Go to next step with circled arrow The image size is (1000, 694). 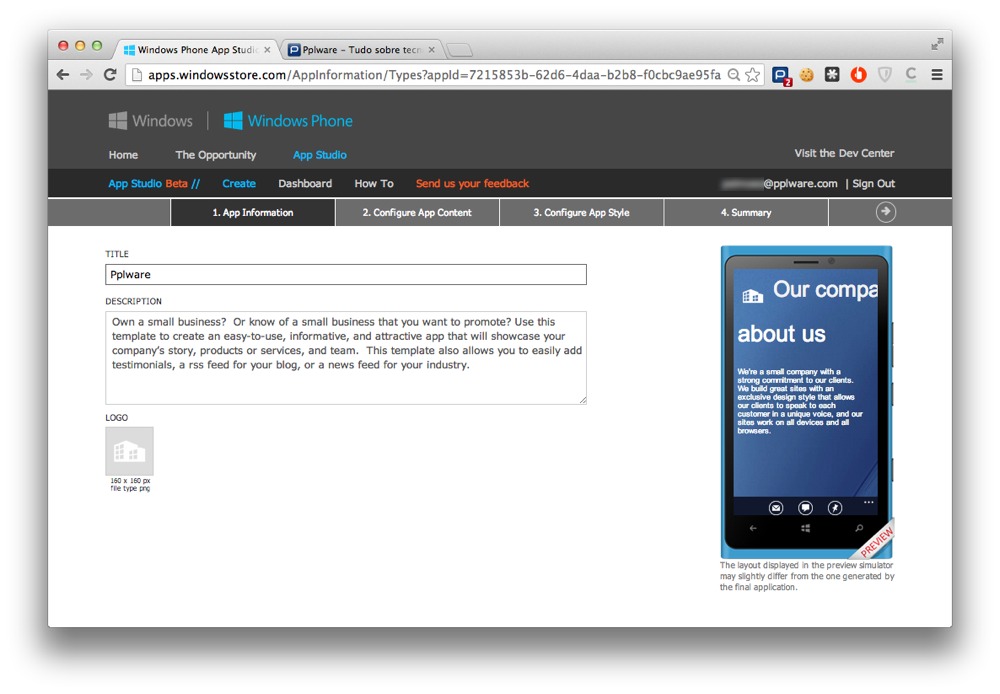tap(885, 212)
